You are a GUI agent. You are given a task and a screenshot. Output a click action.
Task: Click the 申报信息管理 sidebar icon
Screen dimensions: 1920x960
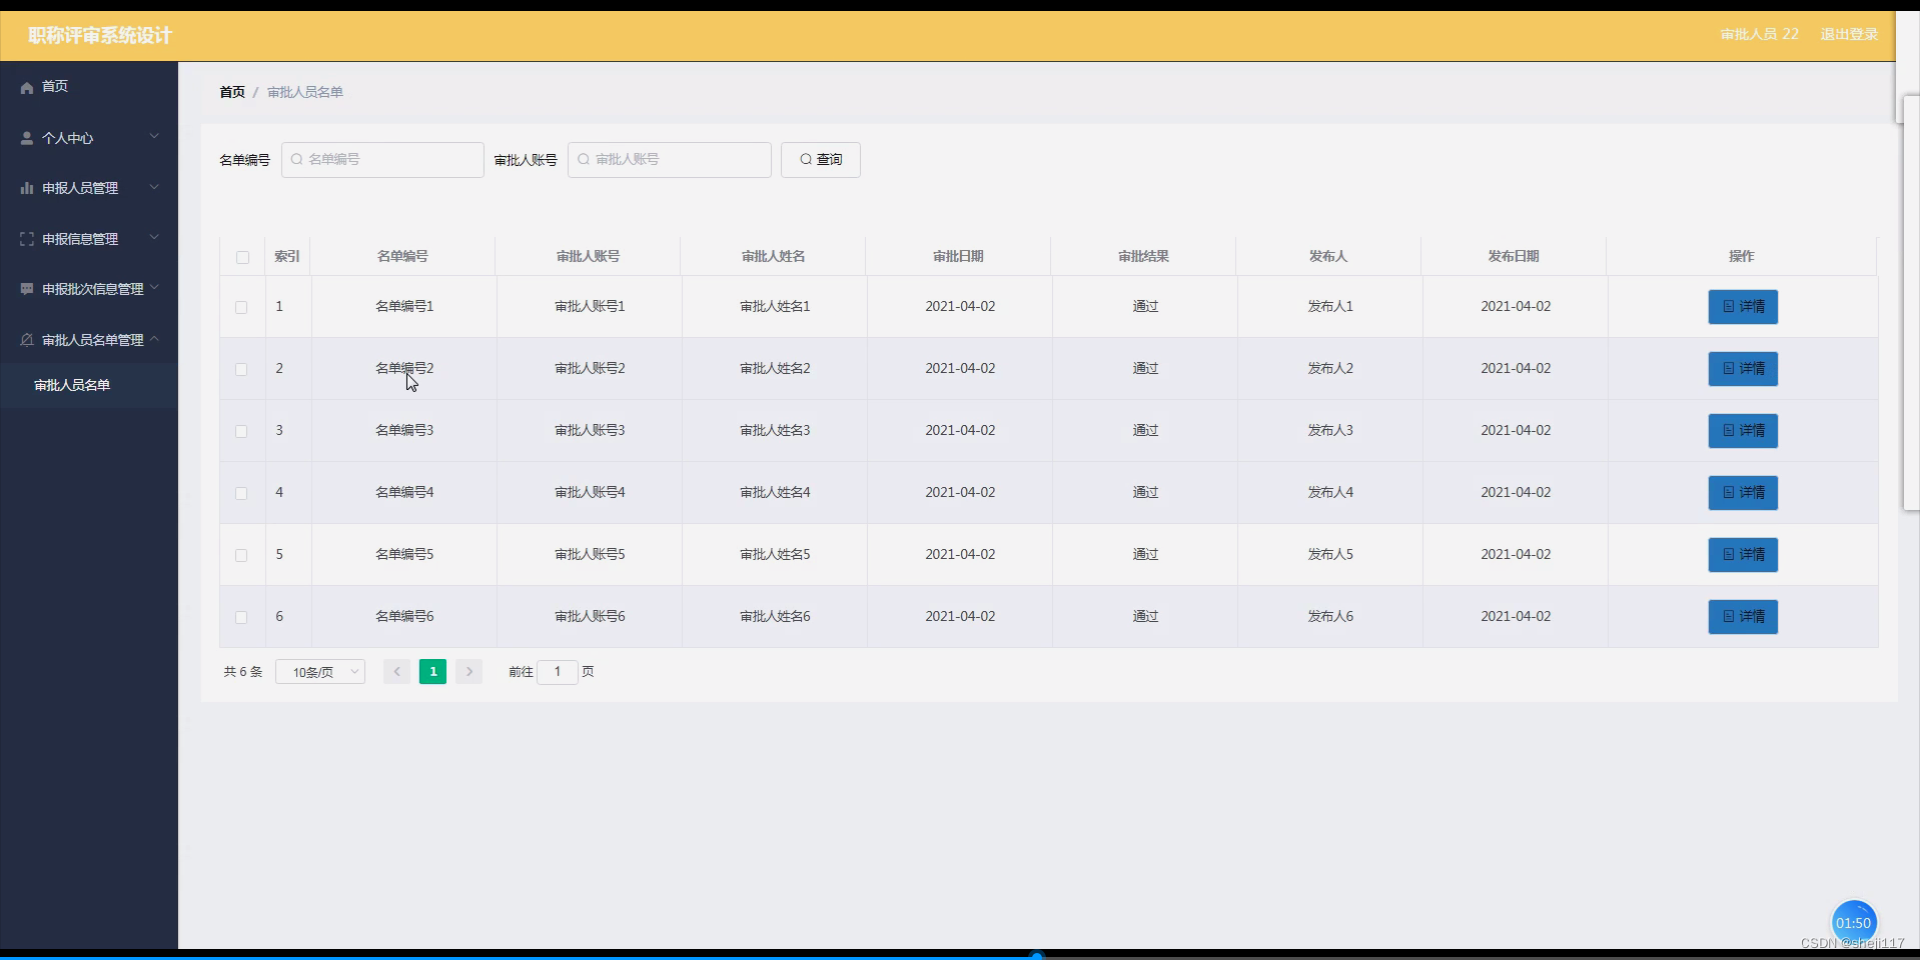pos(25,238)
